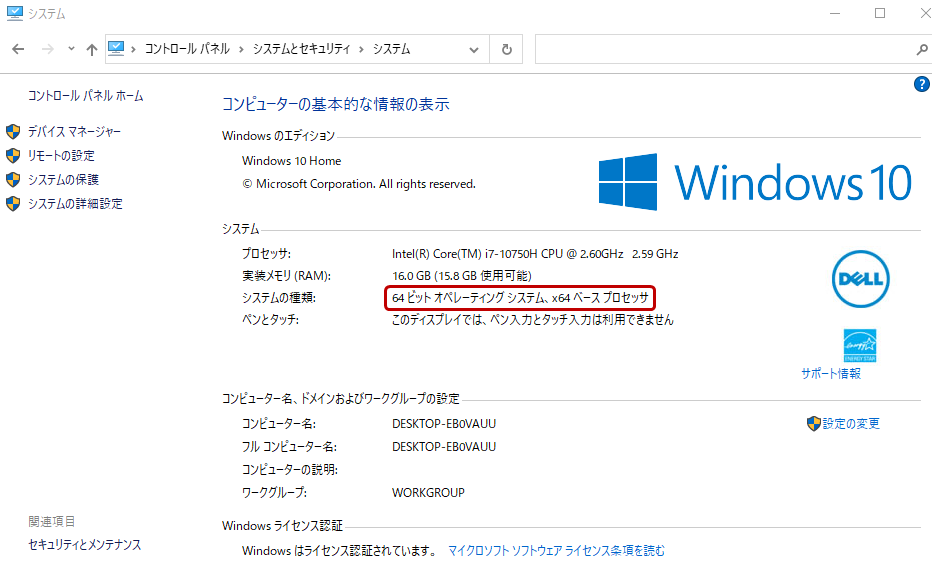Screen dimensions: 932x567
Task: Select the 64 ビット オペレーティング システム value
Action: pyautogui.click(x=520, y=298)
